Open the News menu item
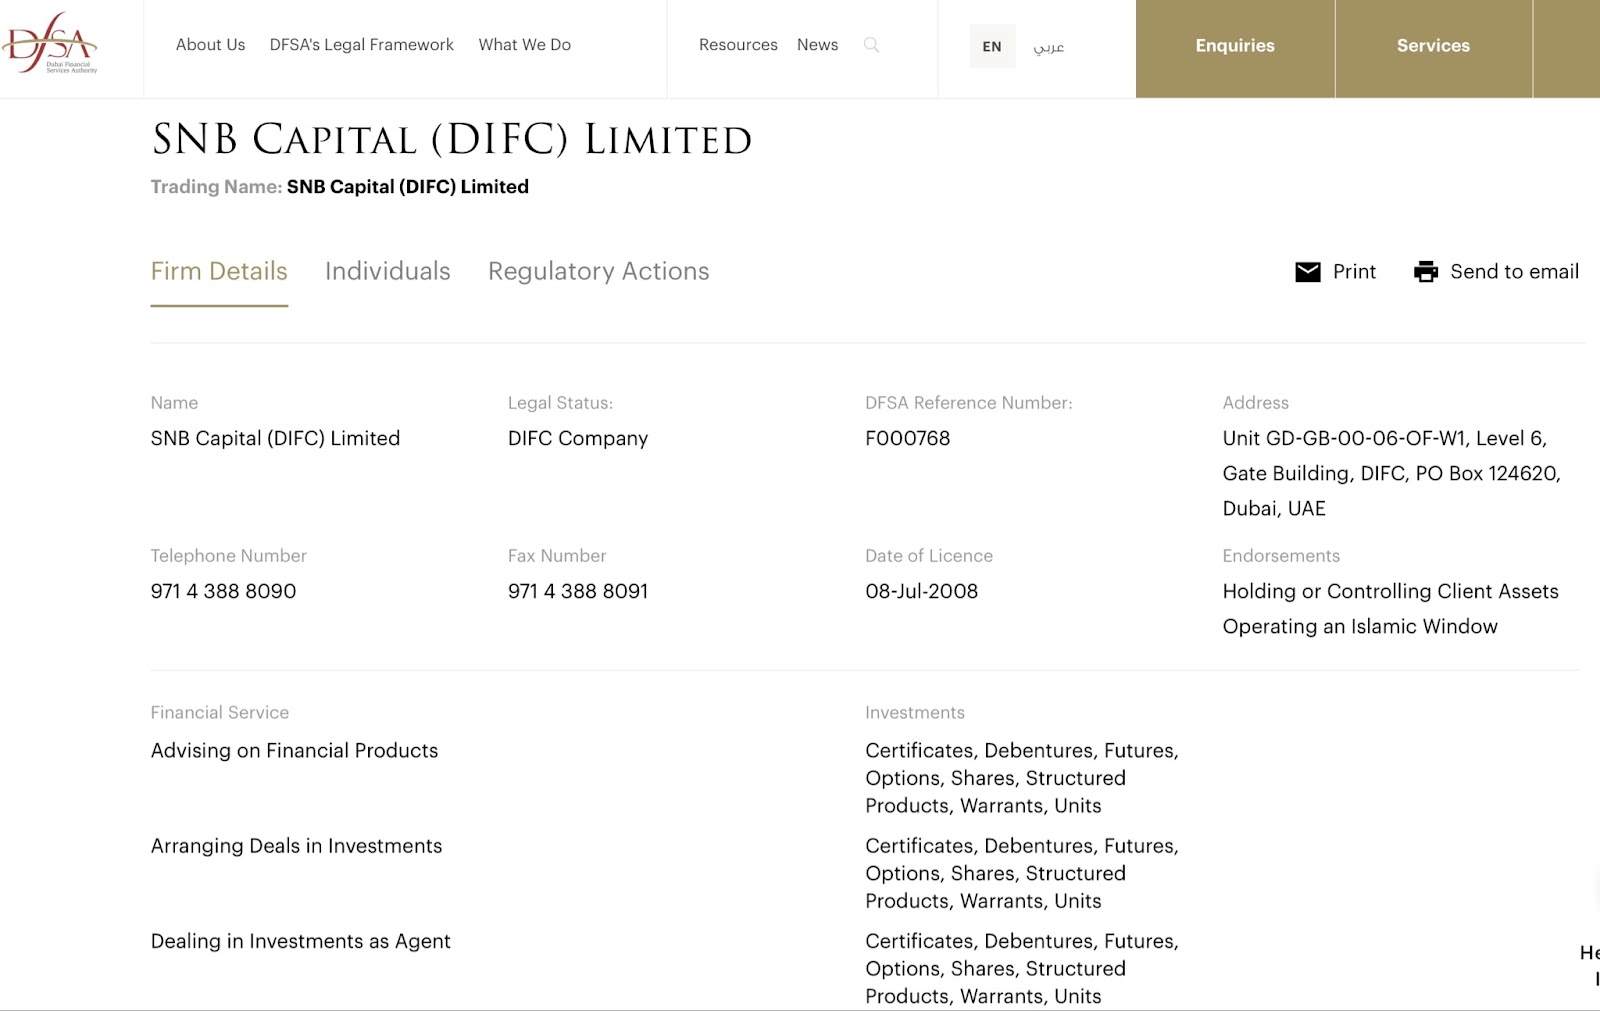The height and width of the screenshot is (1011, 1600). (x=817, y=45)
